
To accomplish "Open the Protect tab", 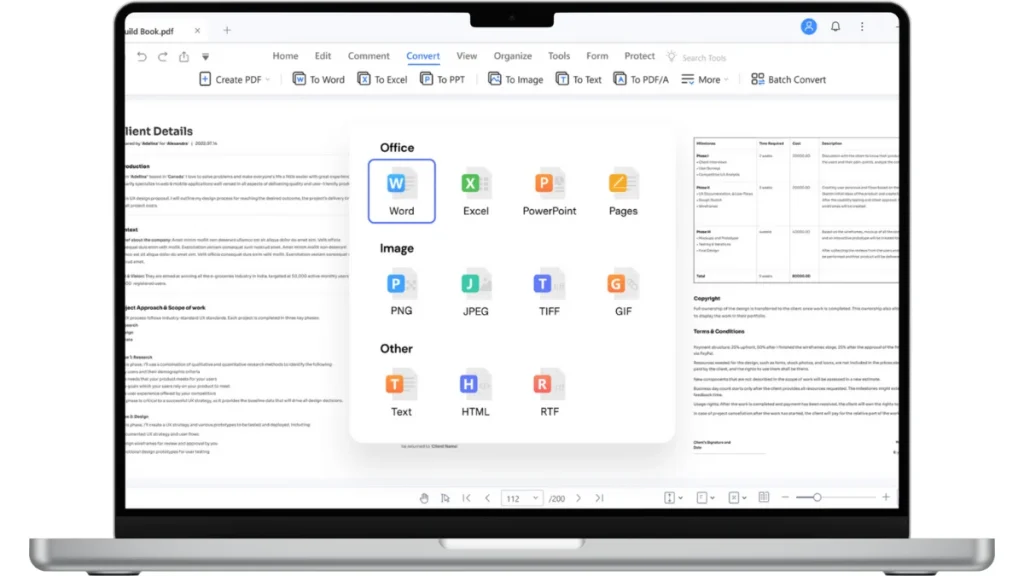I will 639,57.
